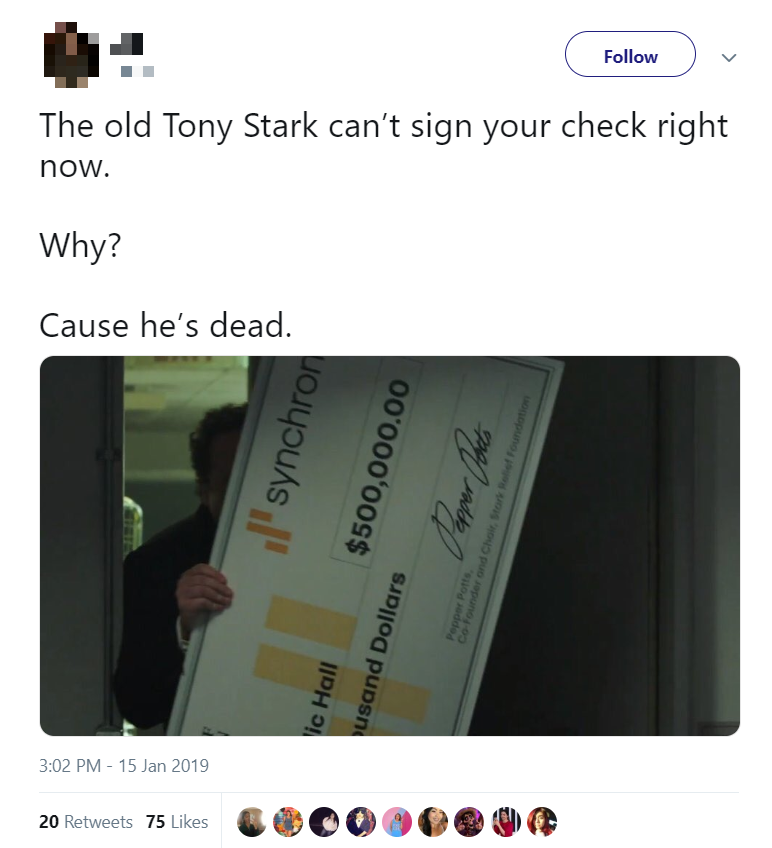Open liker avatar with skeleton in hat

point(469,822)
